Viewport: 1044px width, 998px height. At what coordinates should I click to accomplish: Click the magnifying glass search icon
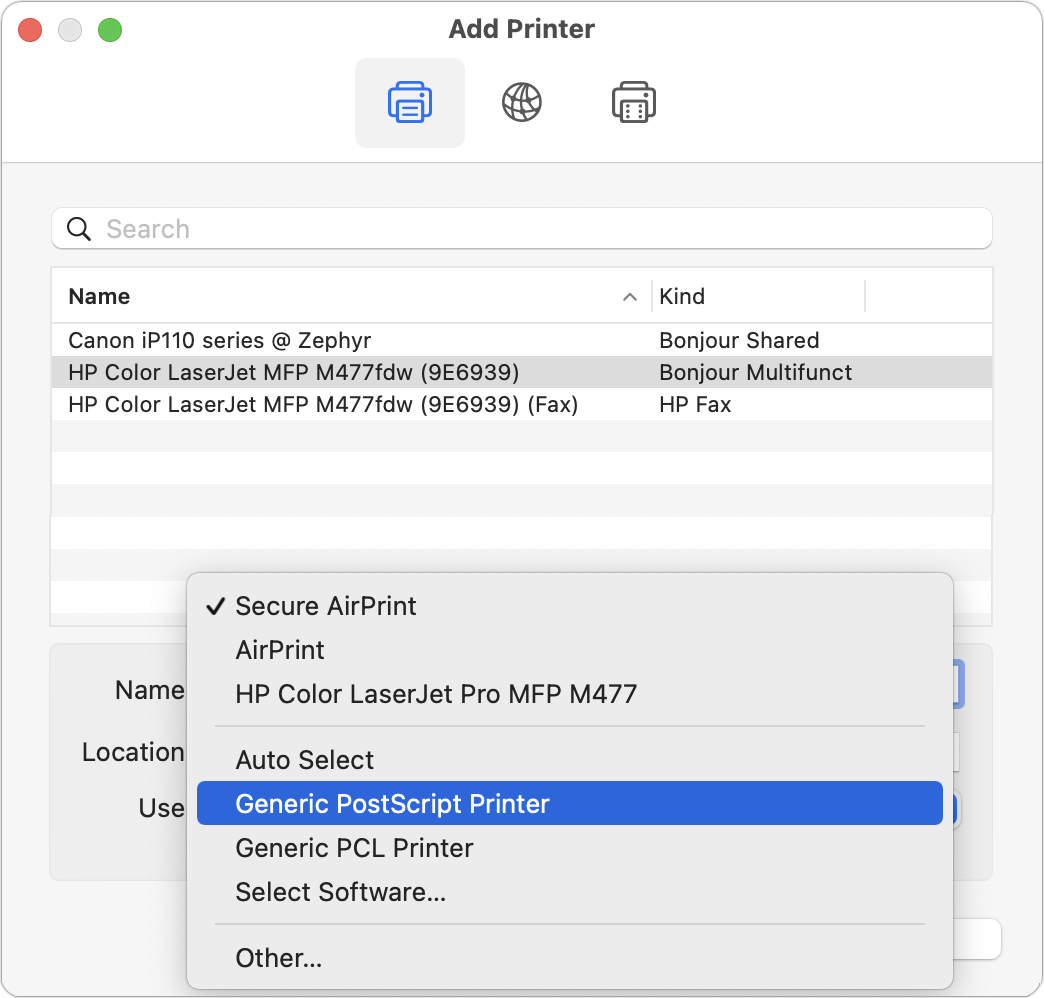pyautogui.click(x=79, y=228)
